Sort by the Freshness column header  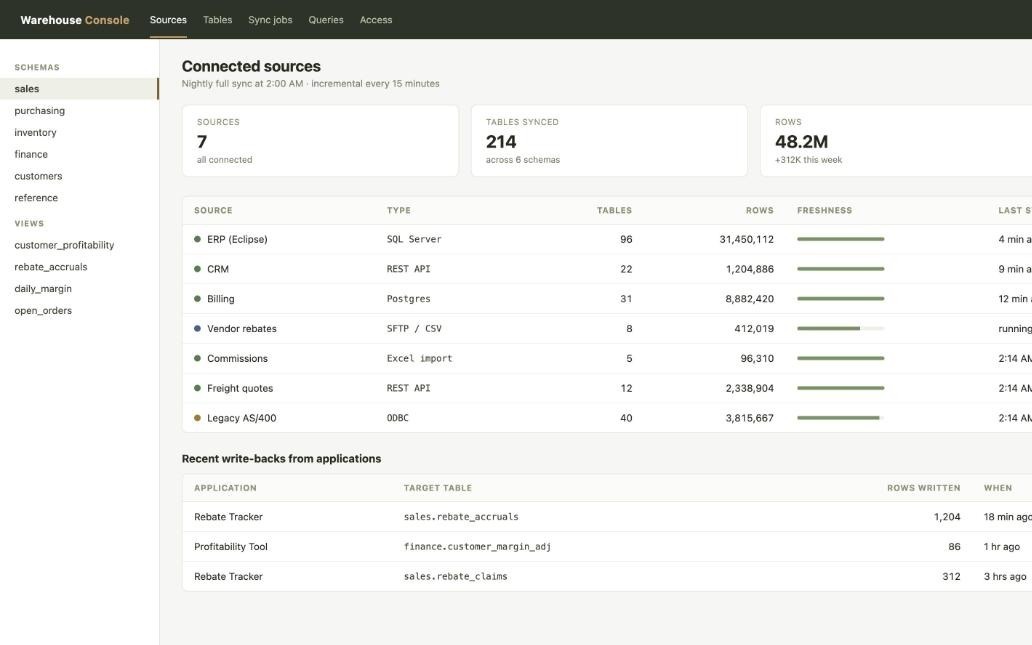coord(824,210)
